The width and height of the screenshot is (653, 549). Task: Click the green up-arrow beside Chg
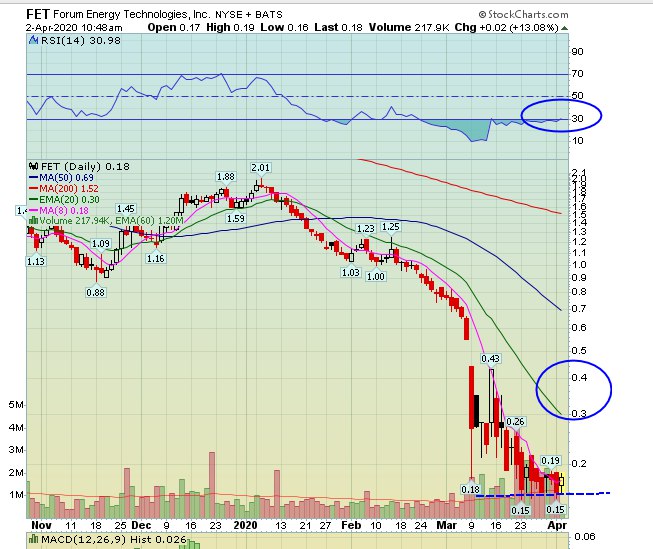point(564,28)
